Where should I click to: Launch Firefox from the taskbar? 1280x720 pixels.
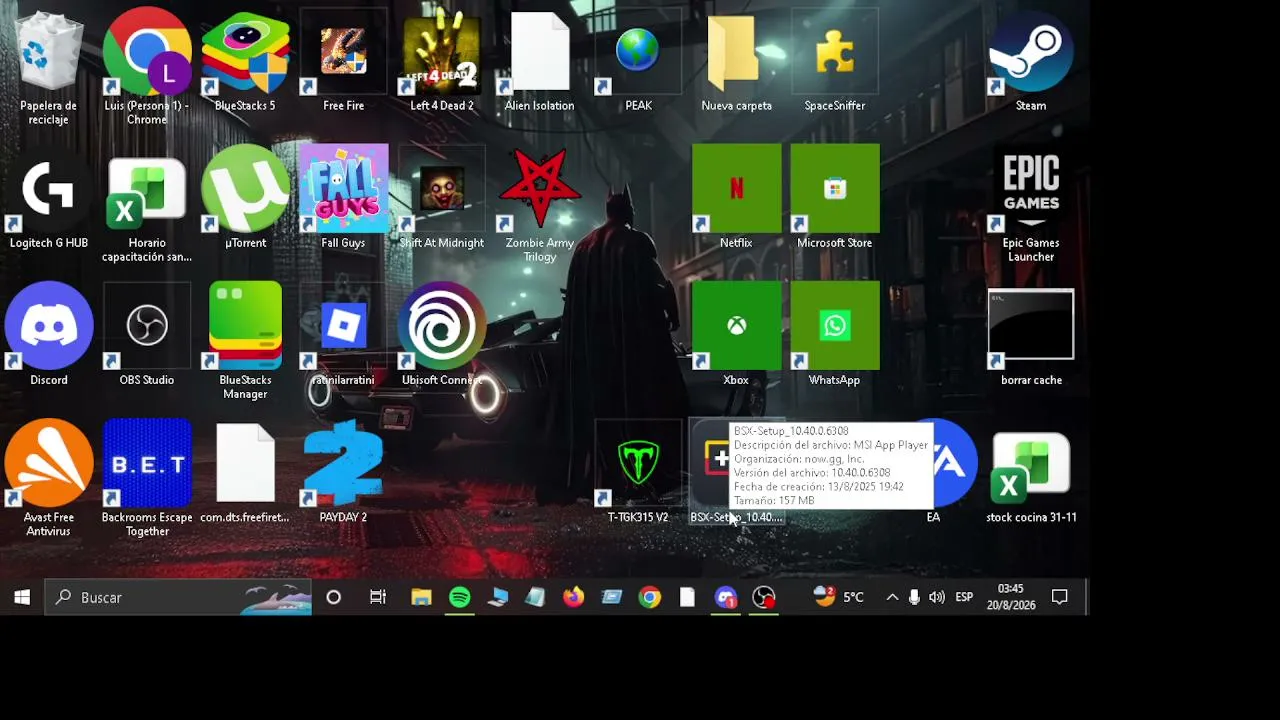click(x=573, y=597)
